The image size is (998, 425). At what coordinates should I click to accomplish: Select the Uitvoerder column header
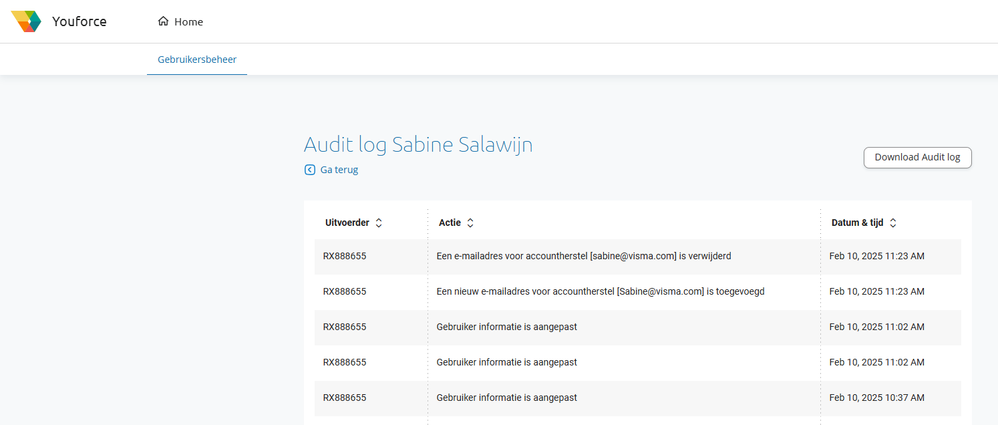tap(347, 222)
